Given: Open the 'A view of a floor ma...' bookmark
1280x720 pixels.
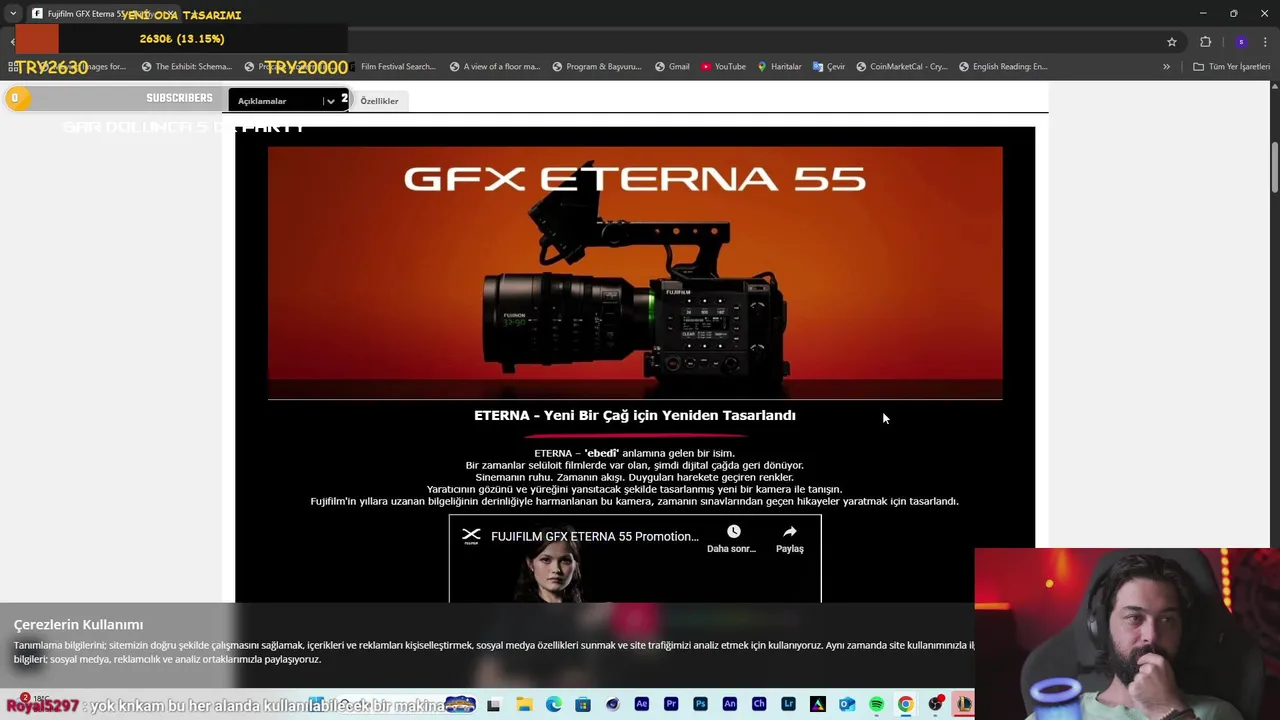Looking at the screenshot, I should click(494, 67).
